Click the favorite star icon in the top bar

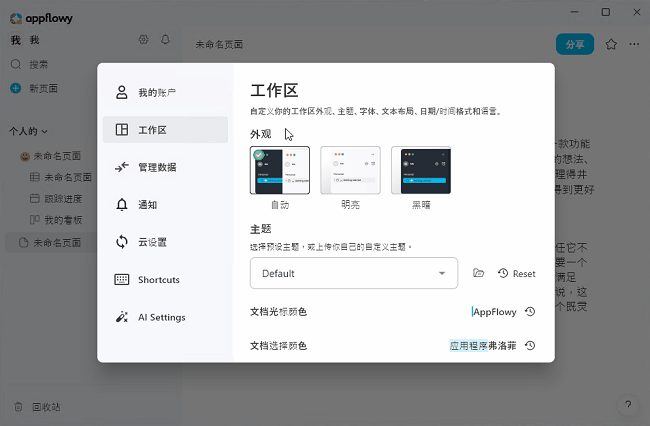point(611,44)
